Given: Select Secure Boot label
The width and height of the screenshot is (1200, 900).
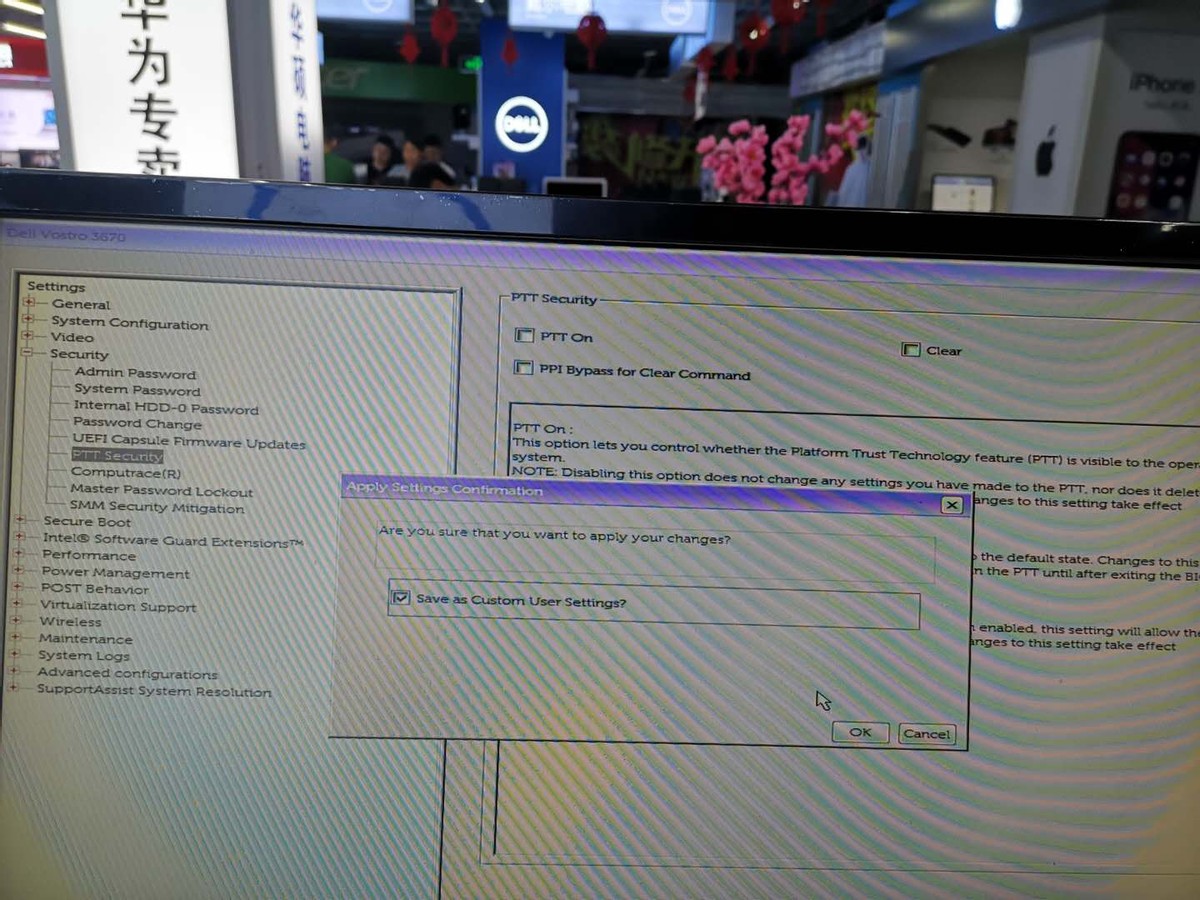Looking at the screenshot, I should point(87,522).
